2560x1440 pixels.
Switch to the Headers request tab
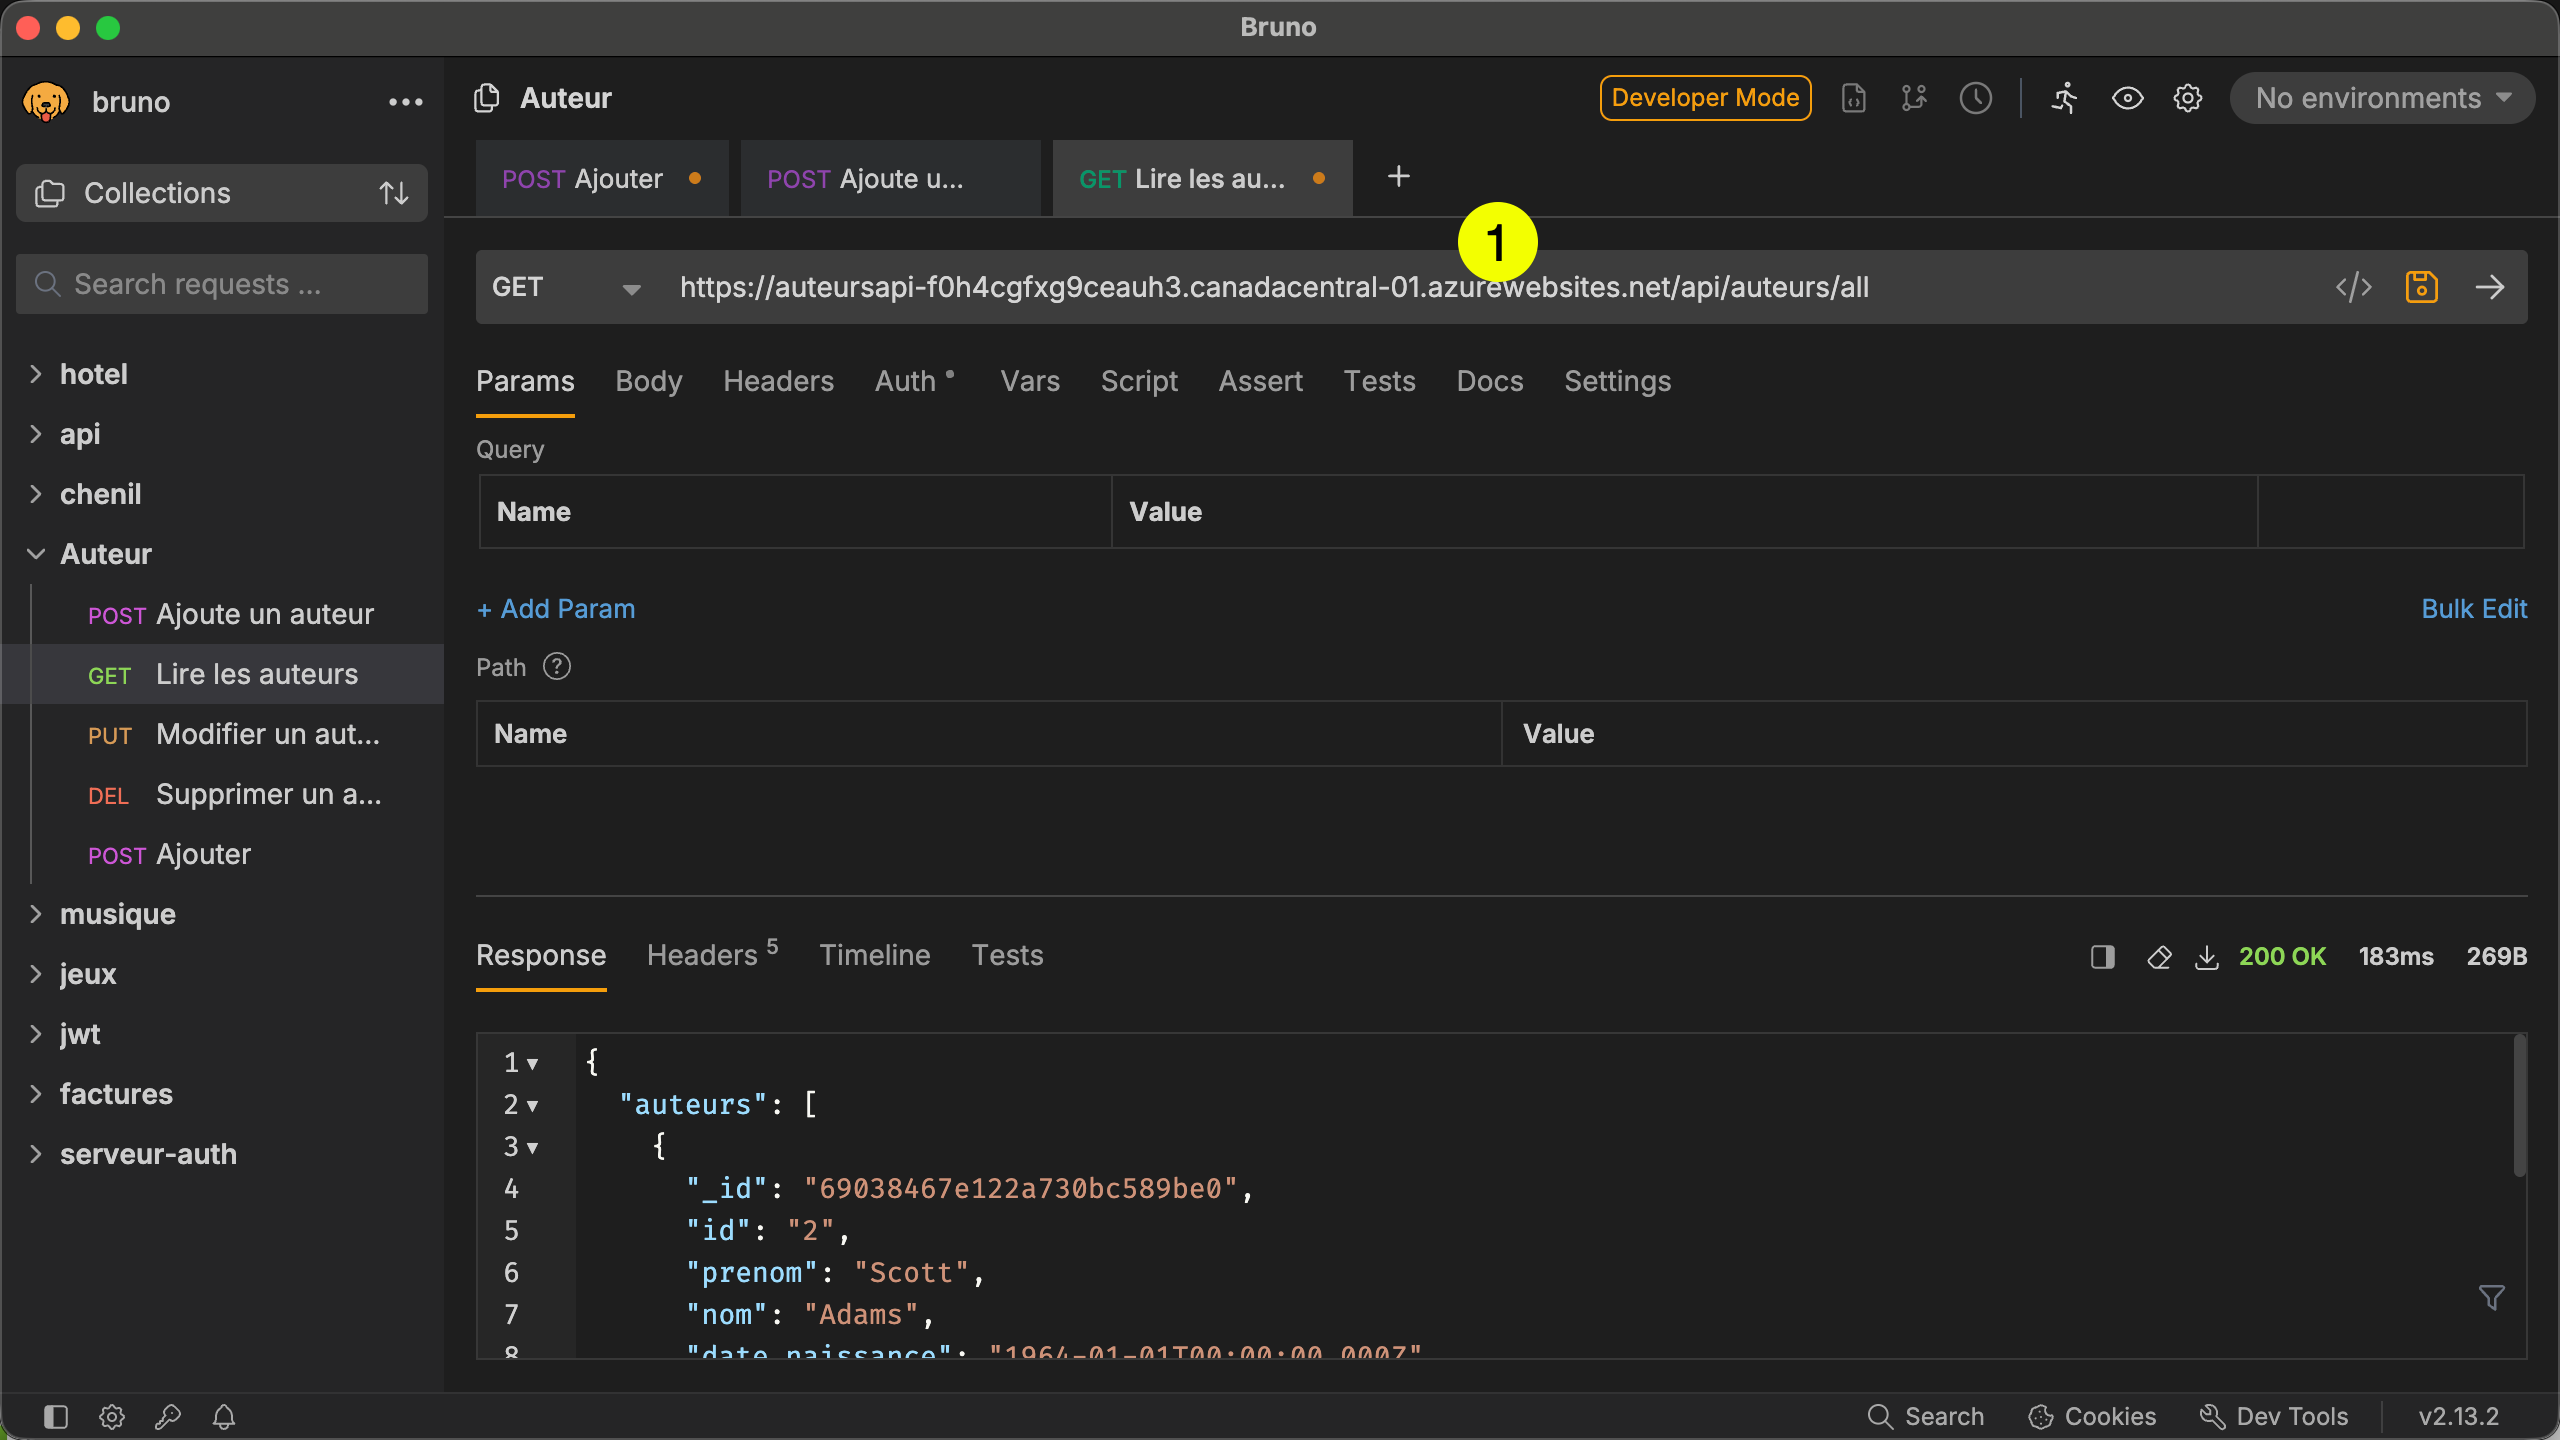778,381
